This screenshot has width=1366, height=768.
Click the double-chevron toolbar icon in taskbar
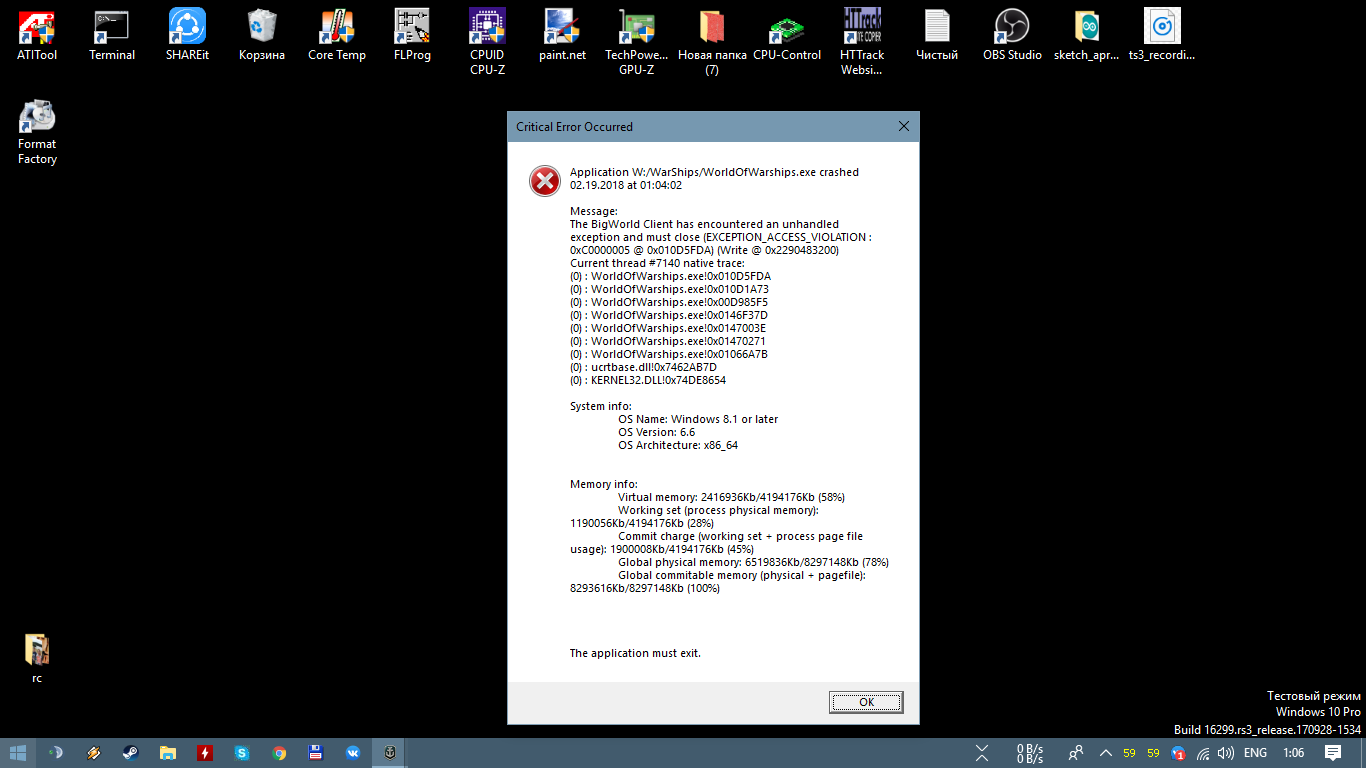(982, 753)
